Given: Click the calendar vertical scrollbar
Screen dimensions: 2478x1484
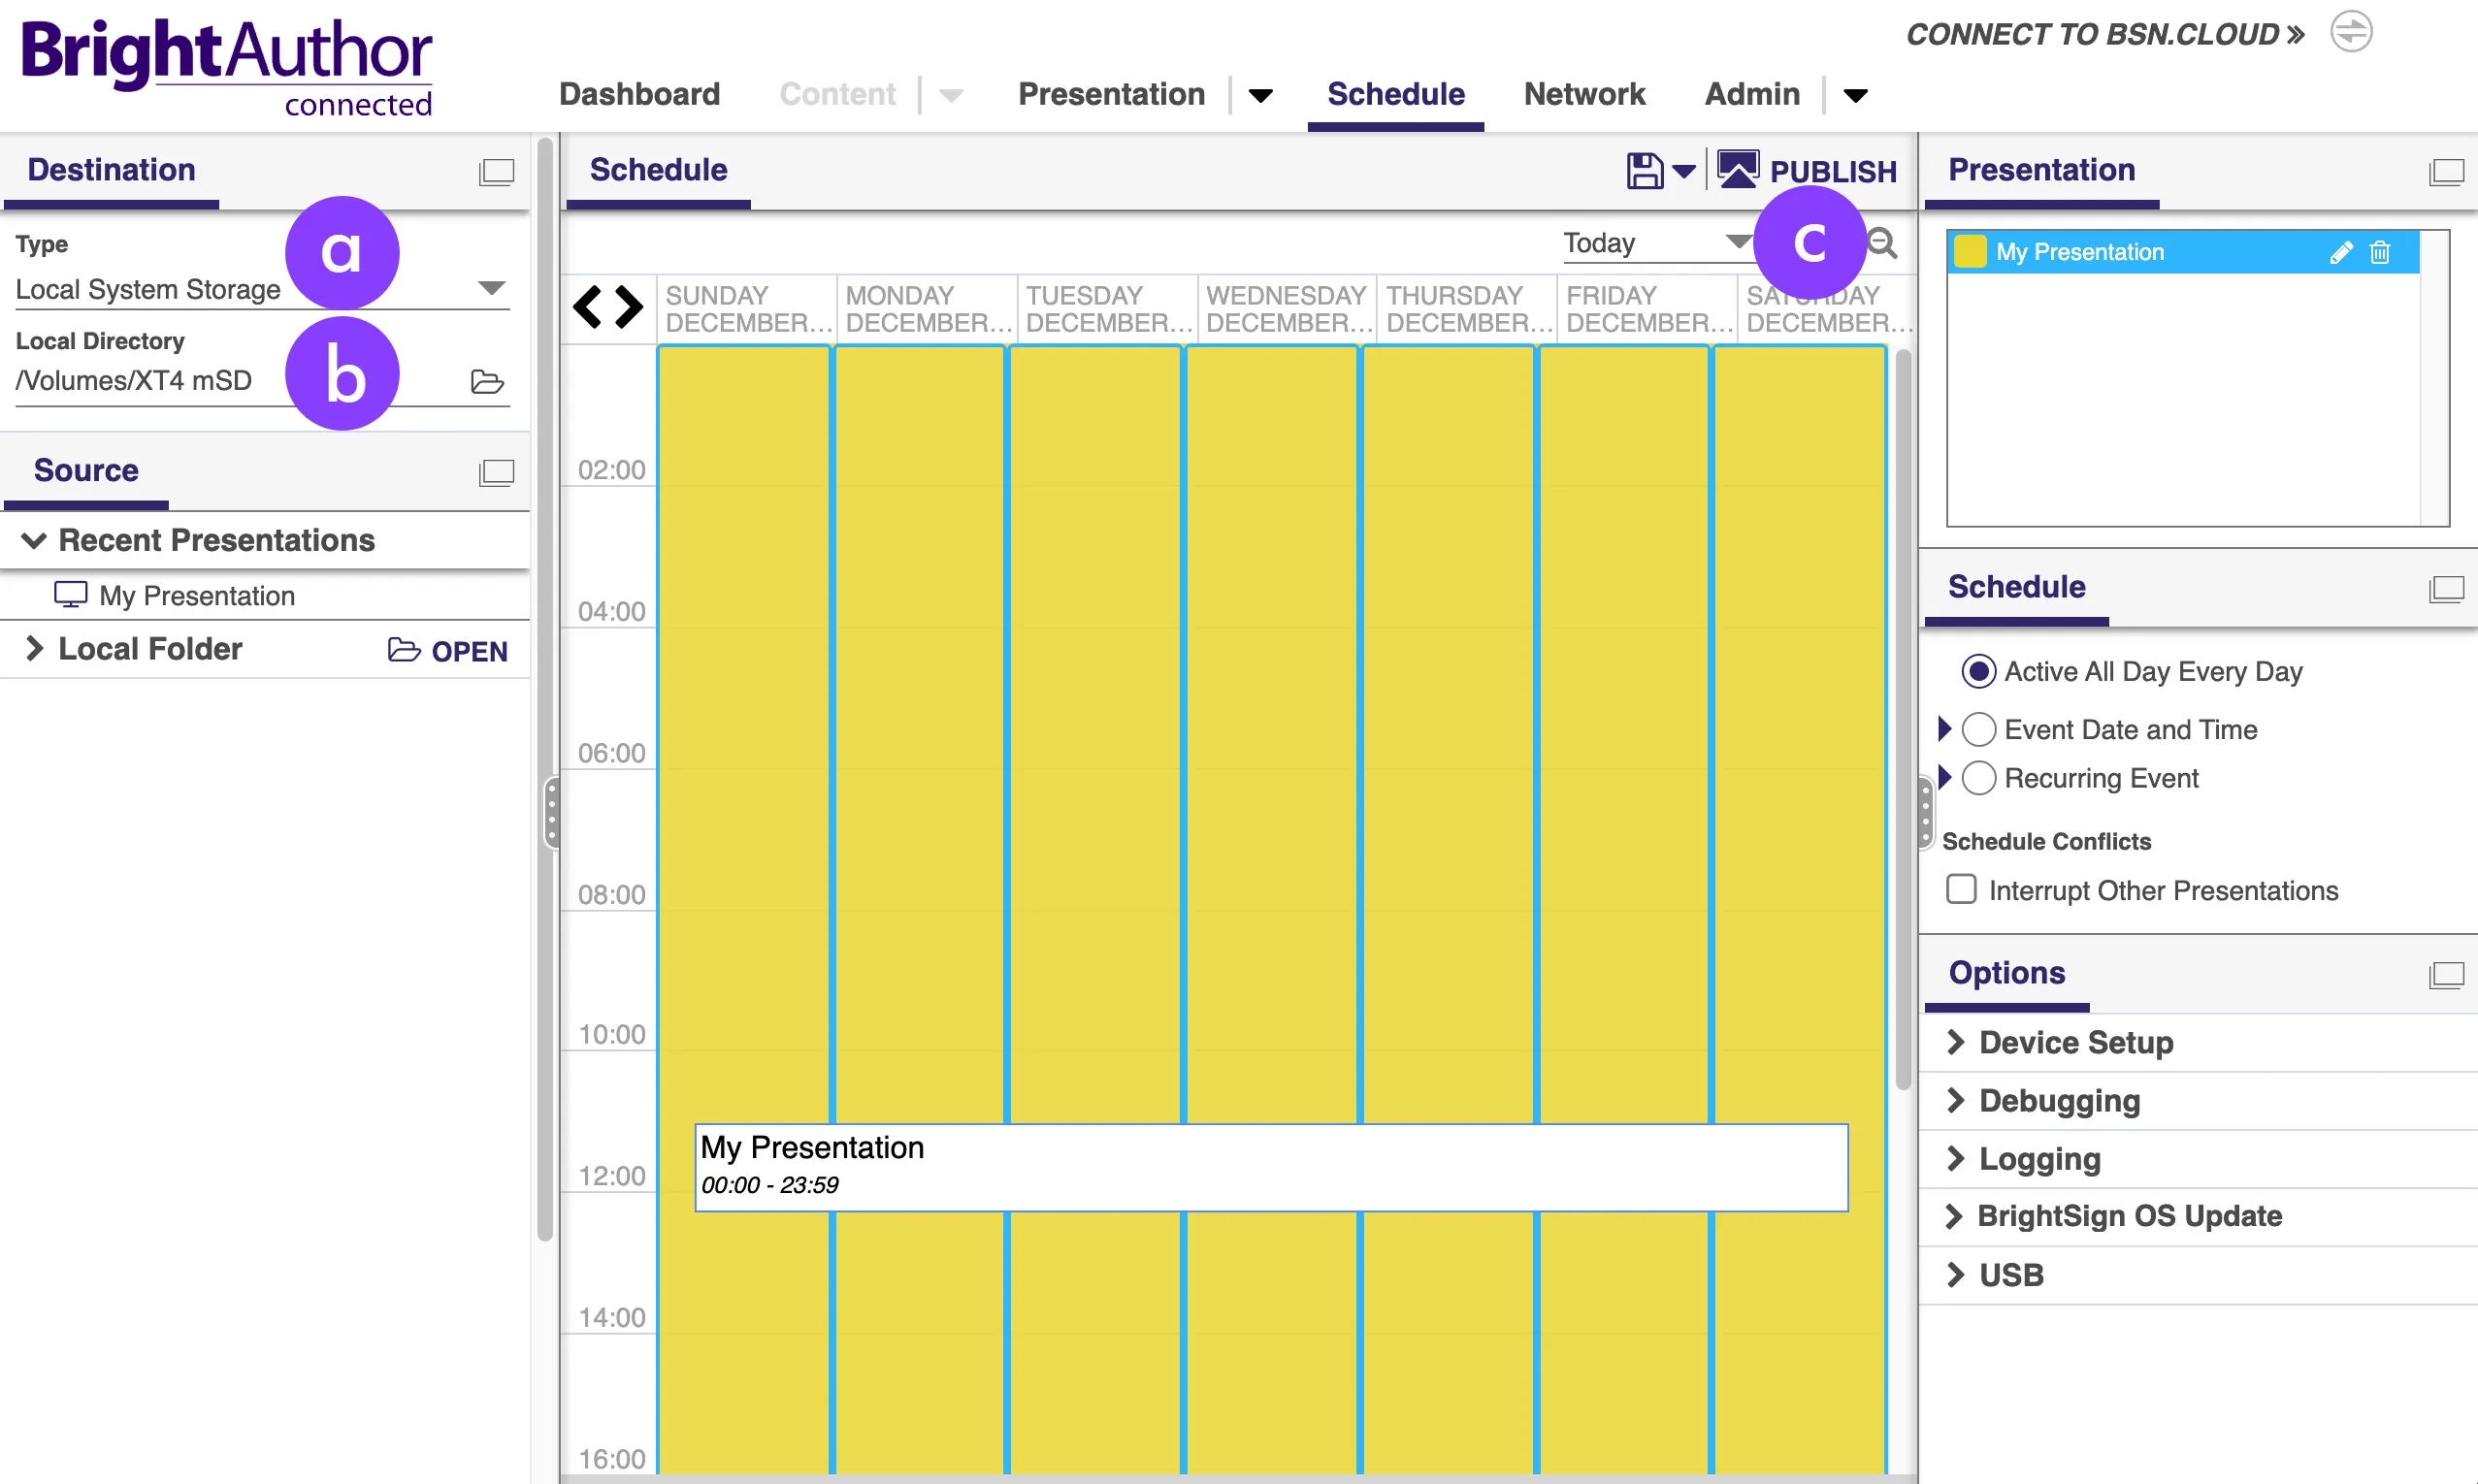Looking at the screenshot, I should click(1903, 718).
